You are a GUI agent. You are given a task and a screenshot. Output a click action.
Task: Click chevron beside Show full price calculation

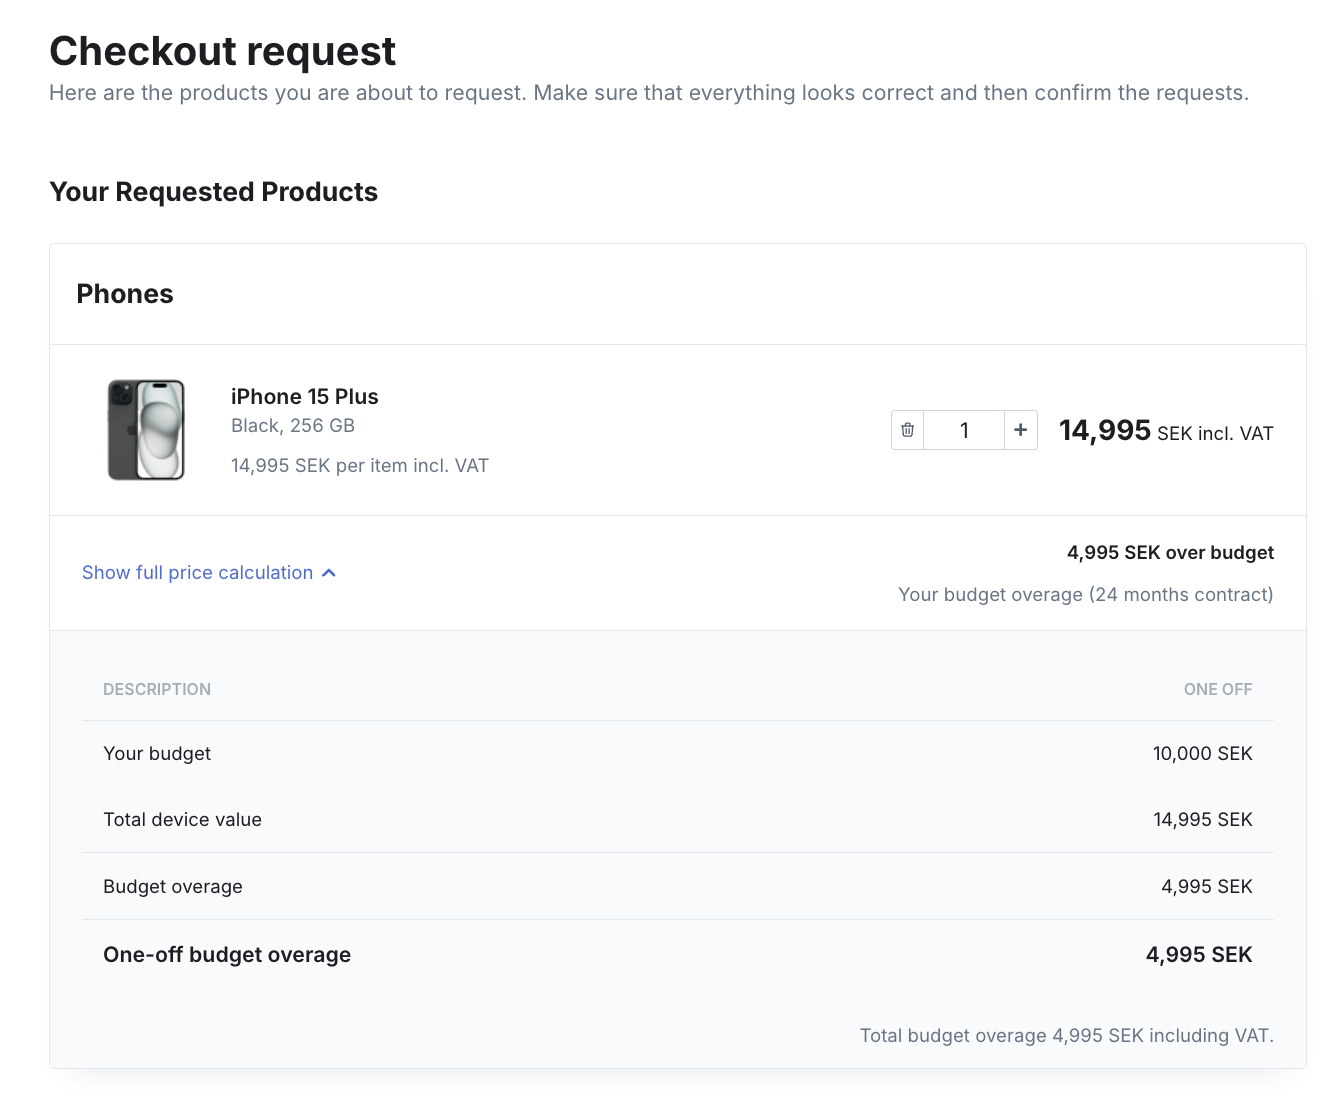pos(329,573)
